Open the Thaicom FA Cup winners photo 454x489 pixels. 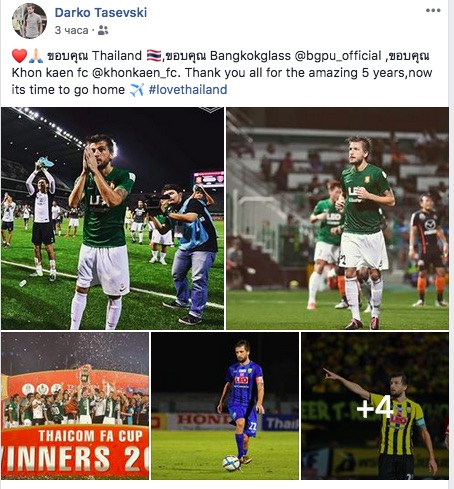[75, 406]
